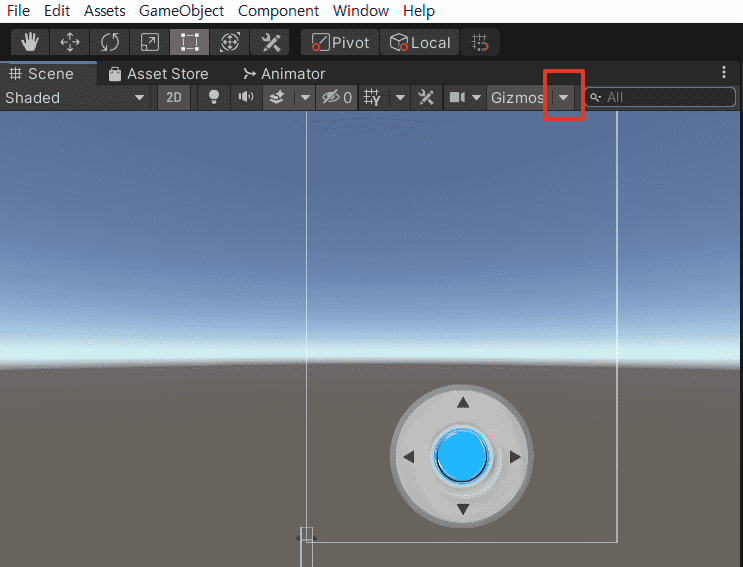
Task: Toggle hidden objects visibility counter
Action: click(336, 98)
